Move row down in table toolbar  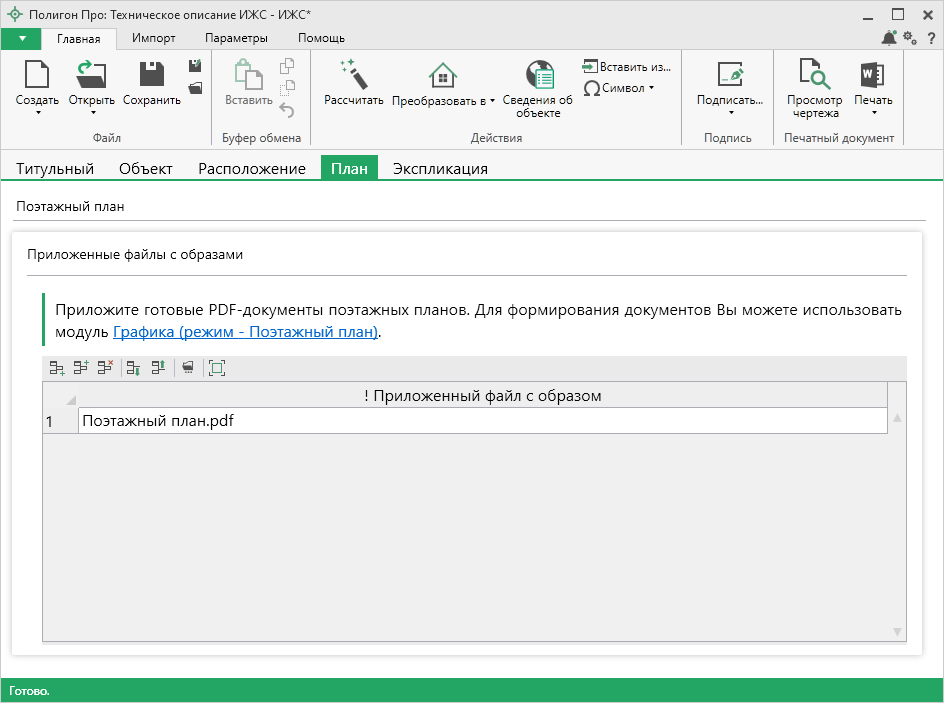click(133, 368)
